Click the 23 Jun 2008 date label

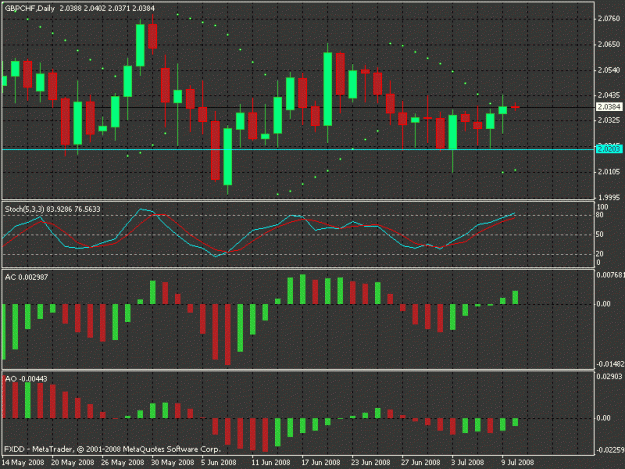(x=371, y=463)
